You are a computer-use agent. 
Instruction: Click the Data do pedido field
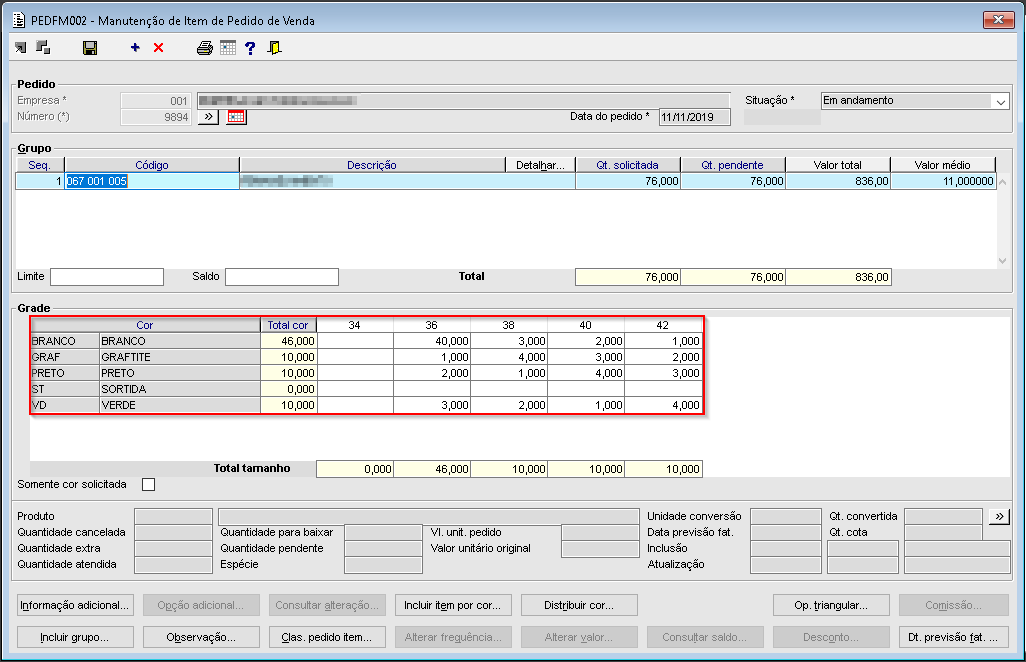694,117
